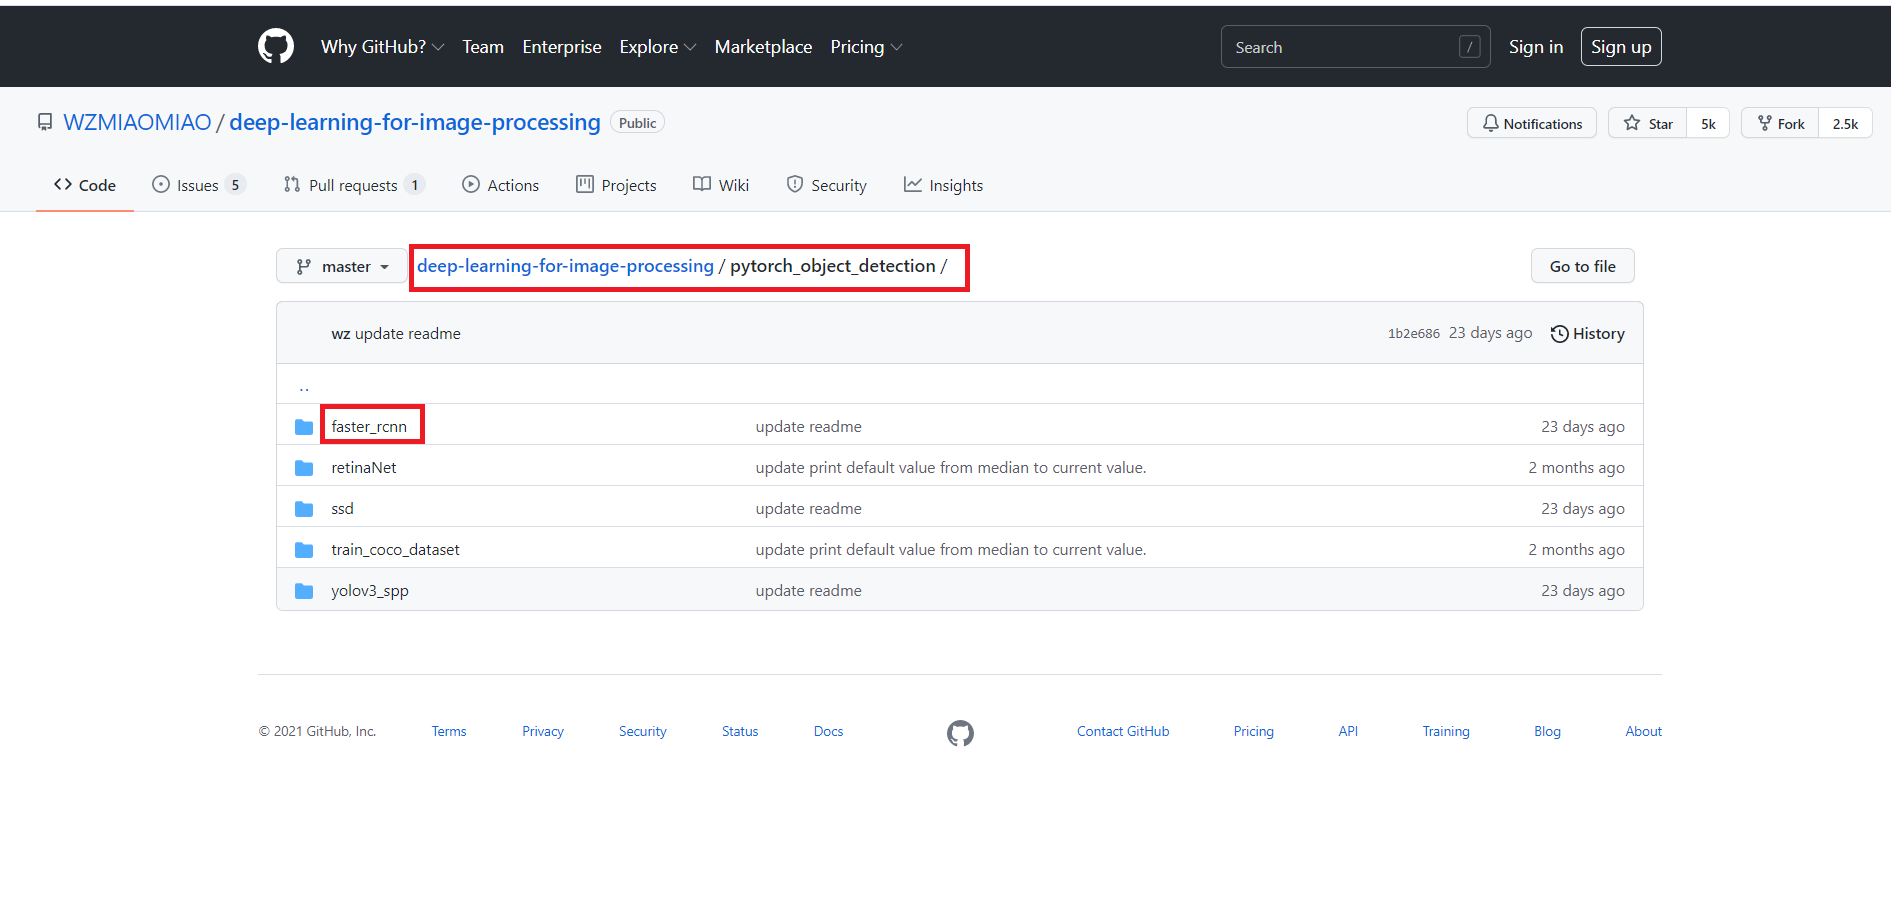
Task: Click the train_coco_dataset folder icon
Action: 304,550
